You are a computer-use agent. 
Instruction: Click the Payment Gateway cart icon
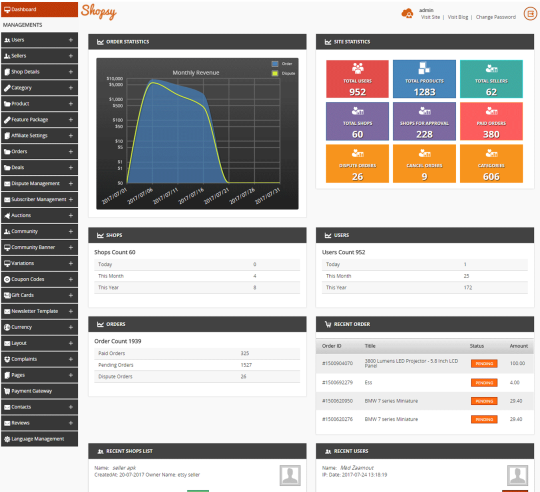(x=7, y=391)
